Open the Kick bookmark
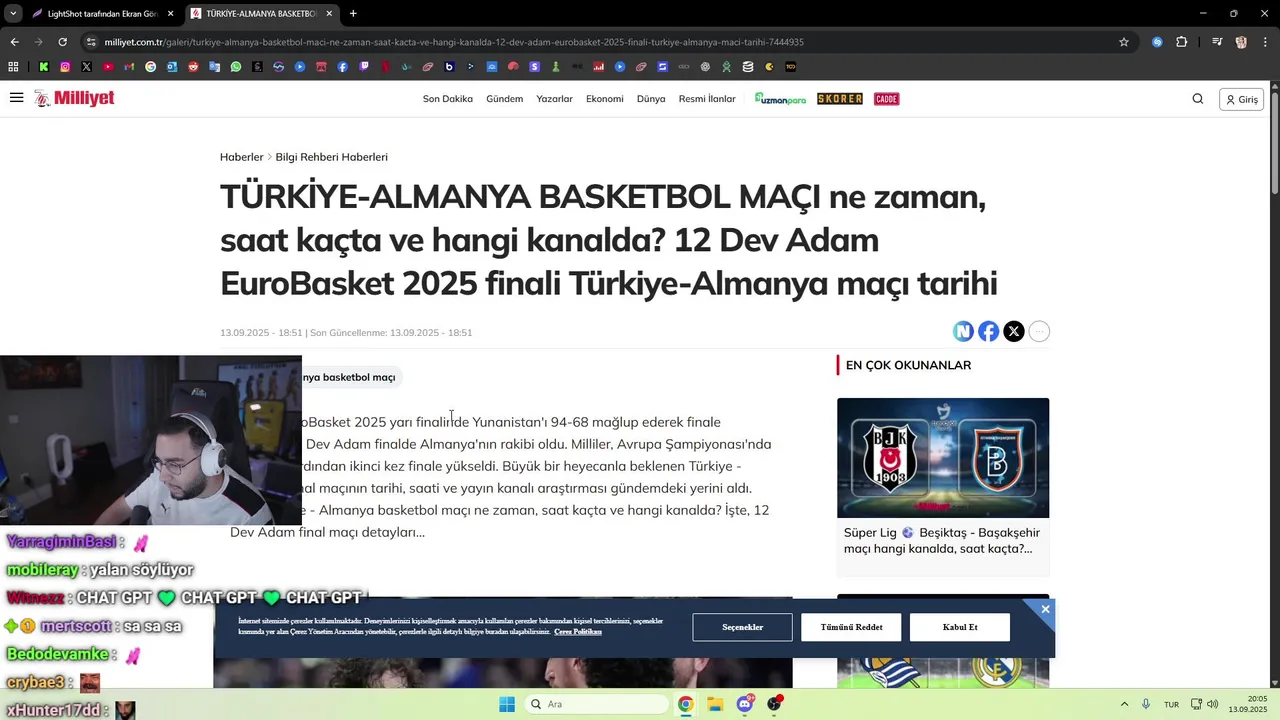1280x720 pixels. 44,67
